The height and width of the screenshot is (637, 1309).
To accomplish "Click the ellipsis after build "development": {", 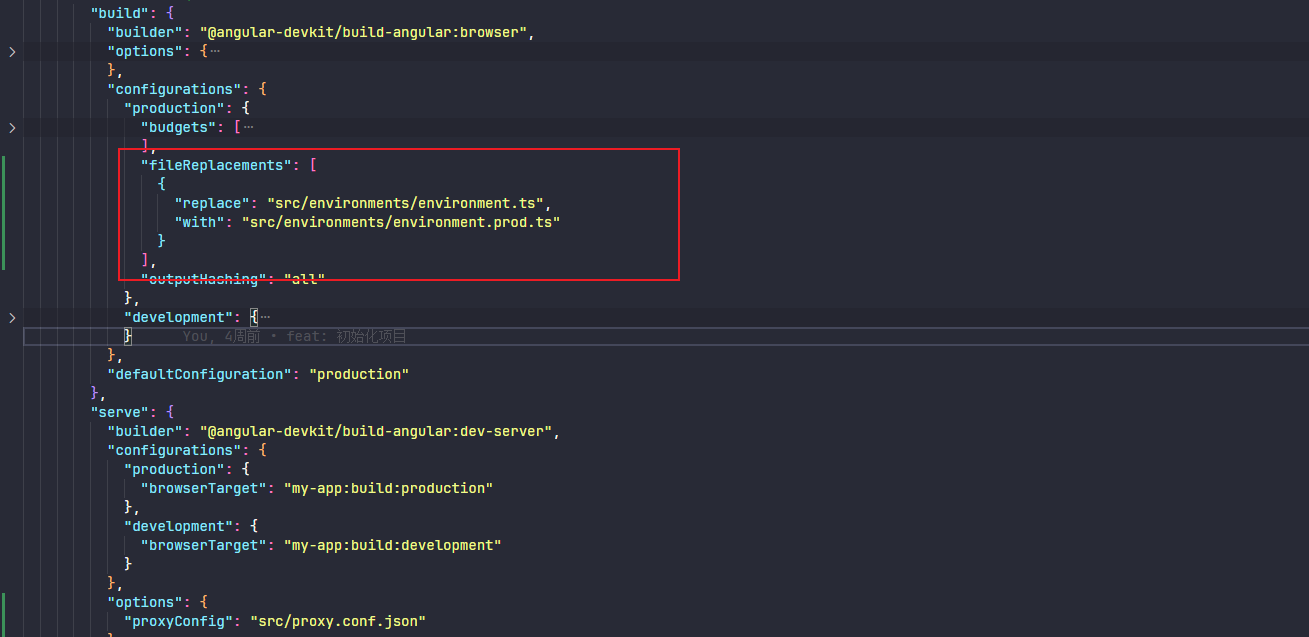I will click(265, 317).
